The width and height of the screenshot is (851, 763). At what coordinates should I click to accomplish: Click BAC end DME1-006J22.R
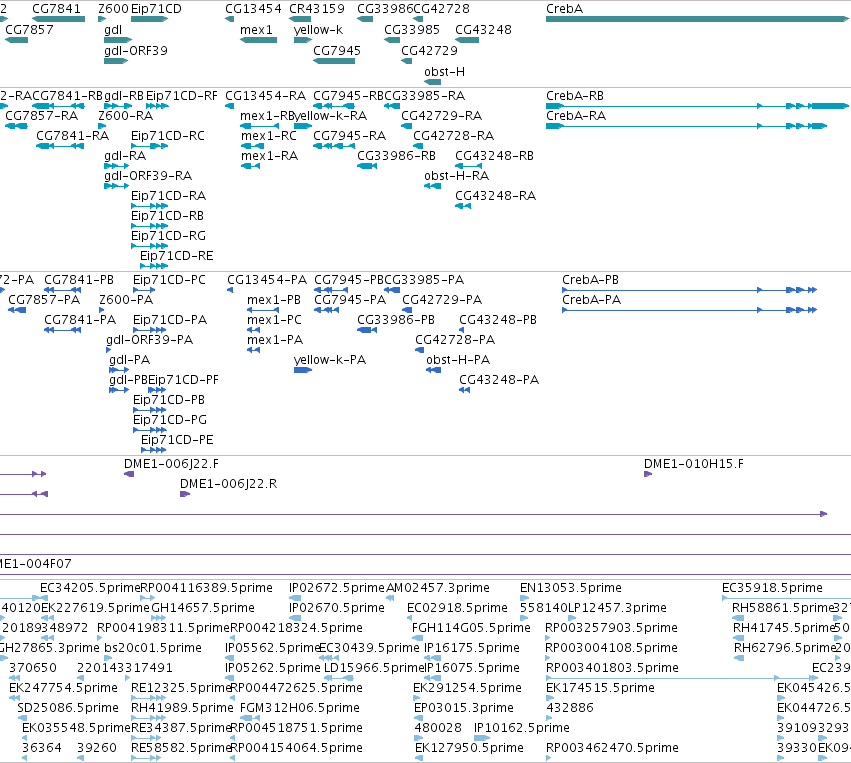point(185,494)
